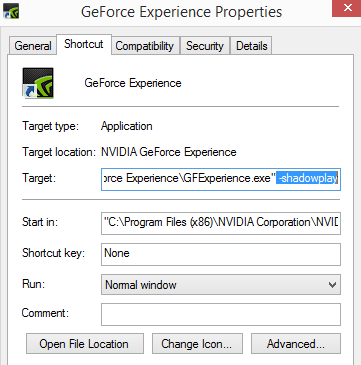Click the 'GeForce Experience' name text

point(133,83)
